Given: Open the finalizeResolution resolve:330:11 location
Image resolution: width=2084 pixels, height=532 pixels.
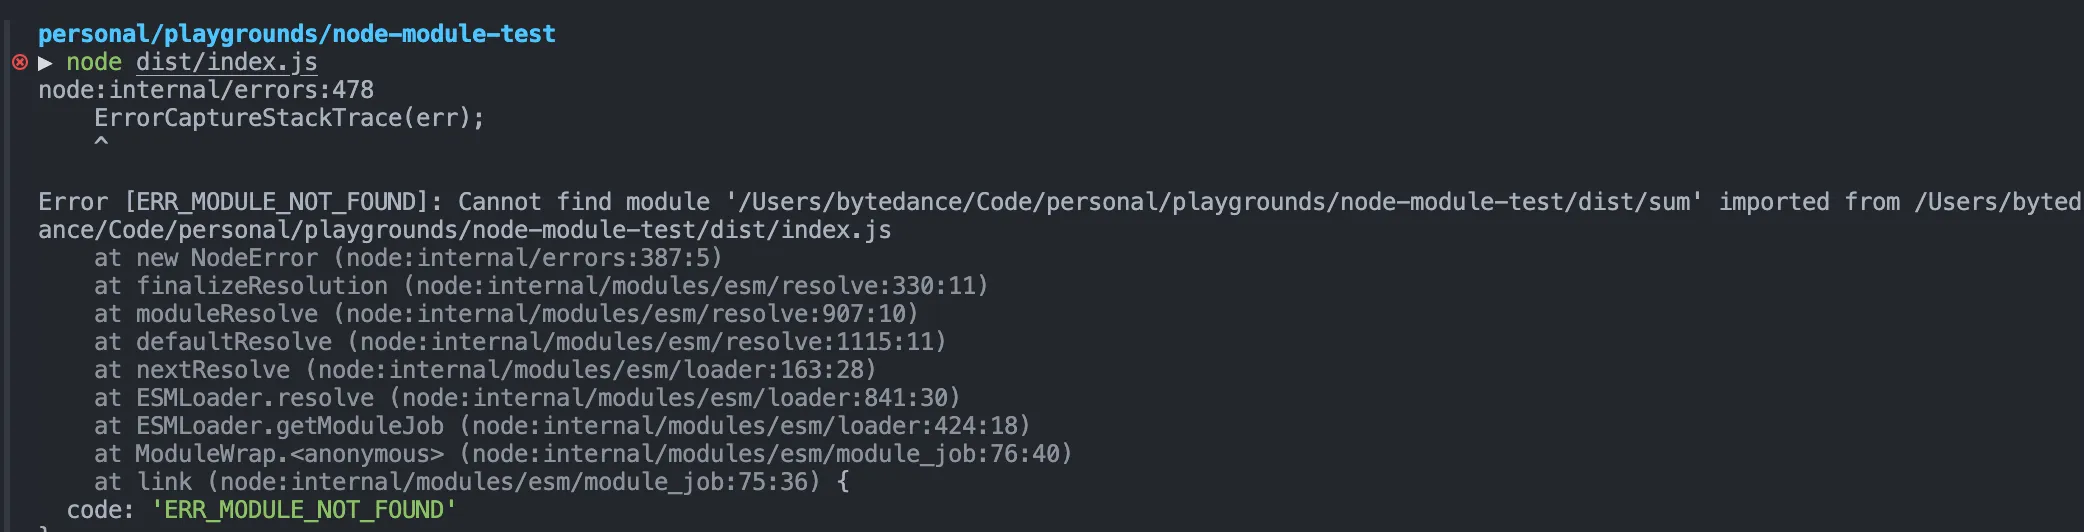Looking at the screenshot, I should [695, 286].
